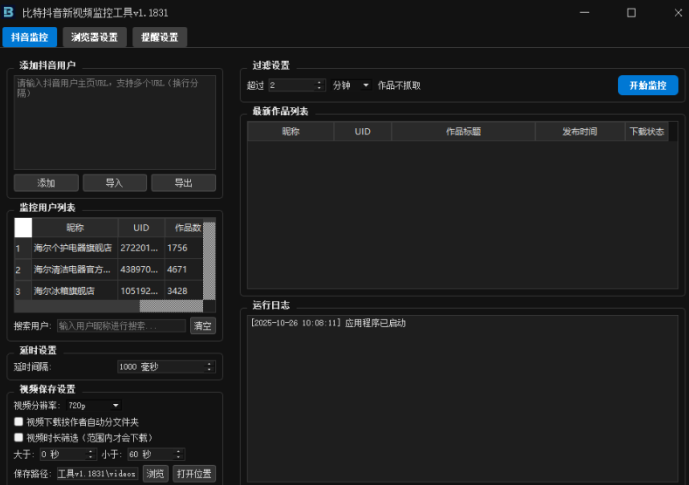
Task: Click the 小于 60 秒 duration field
Action: [156, 454]
